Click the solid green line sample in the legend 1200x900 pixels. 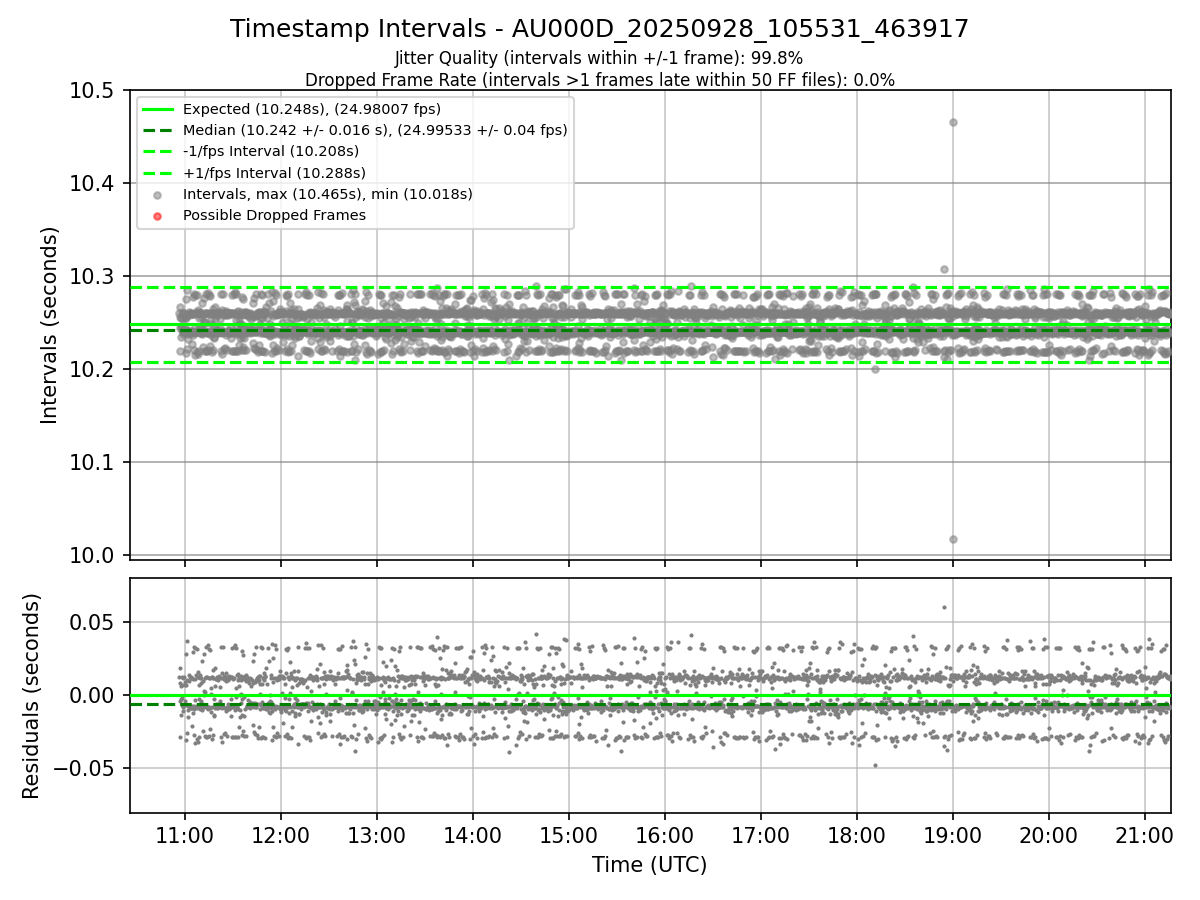(157, 109)
